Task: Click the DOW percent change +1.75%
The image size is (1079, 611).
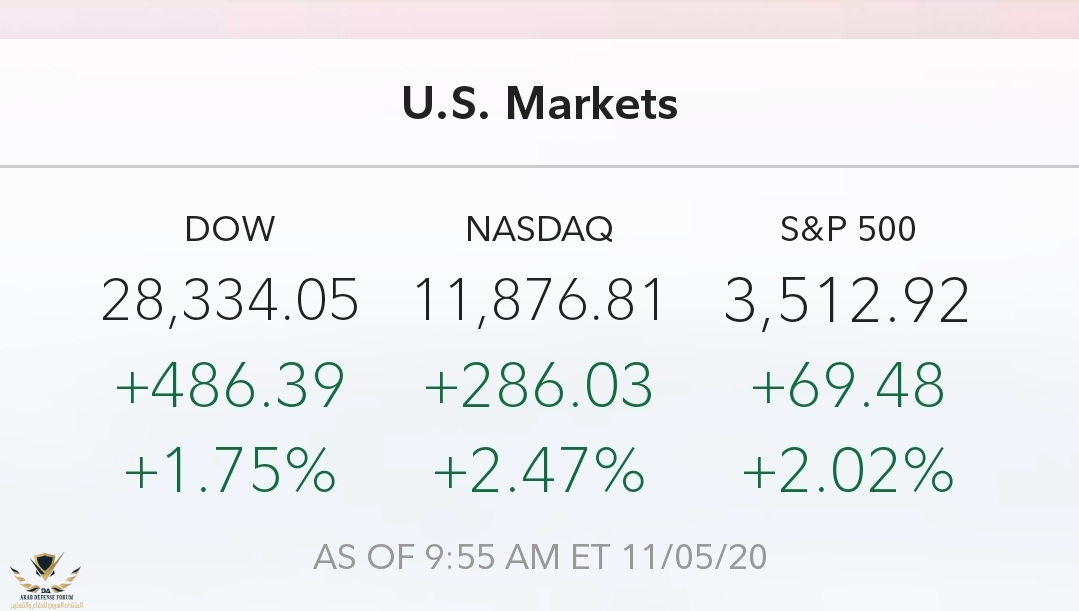Action: coord(230,470)
